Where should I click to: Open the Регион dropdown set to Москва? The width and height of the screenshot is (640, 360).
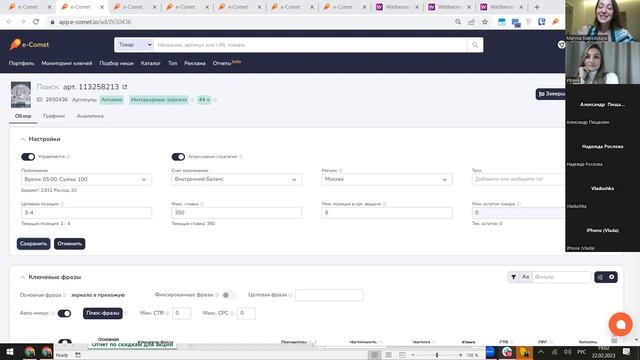point(387,180)
